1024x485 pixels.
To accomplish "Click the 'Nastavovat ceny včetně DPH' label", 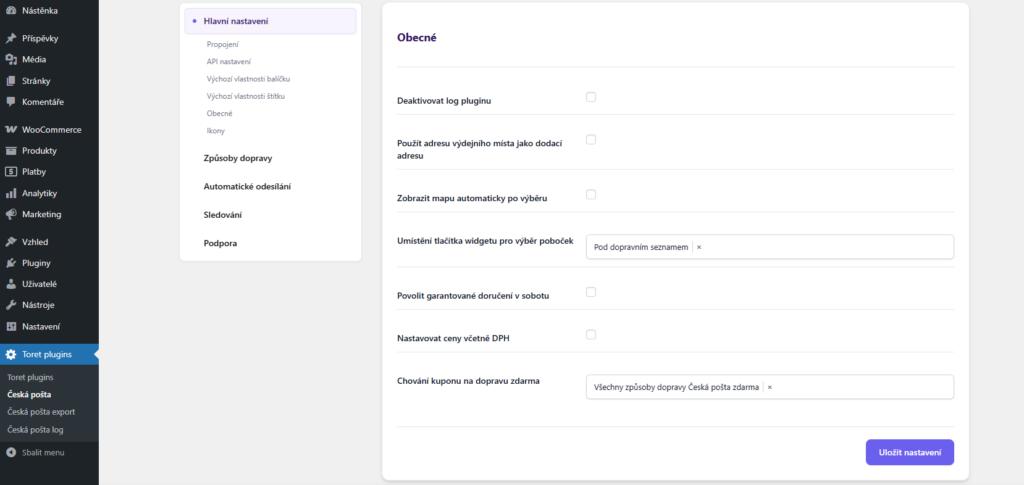I will tap(453, 338).
